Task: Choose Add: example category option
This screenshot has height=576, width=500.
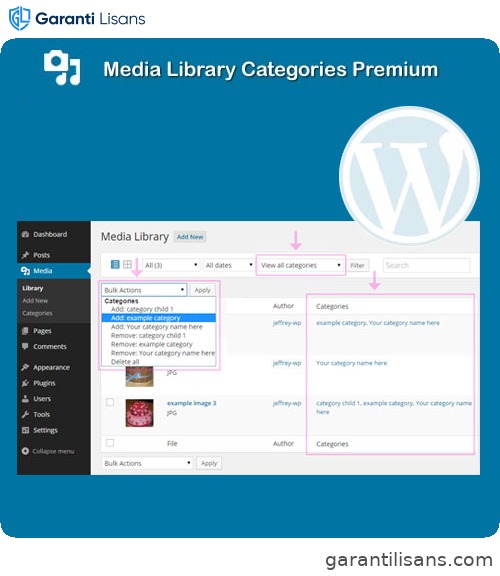Action: (x=159, y=318)
